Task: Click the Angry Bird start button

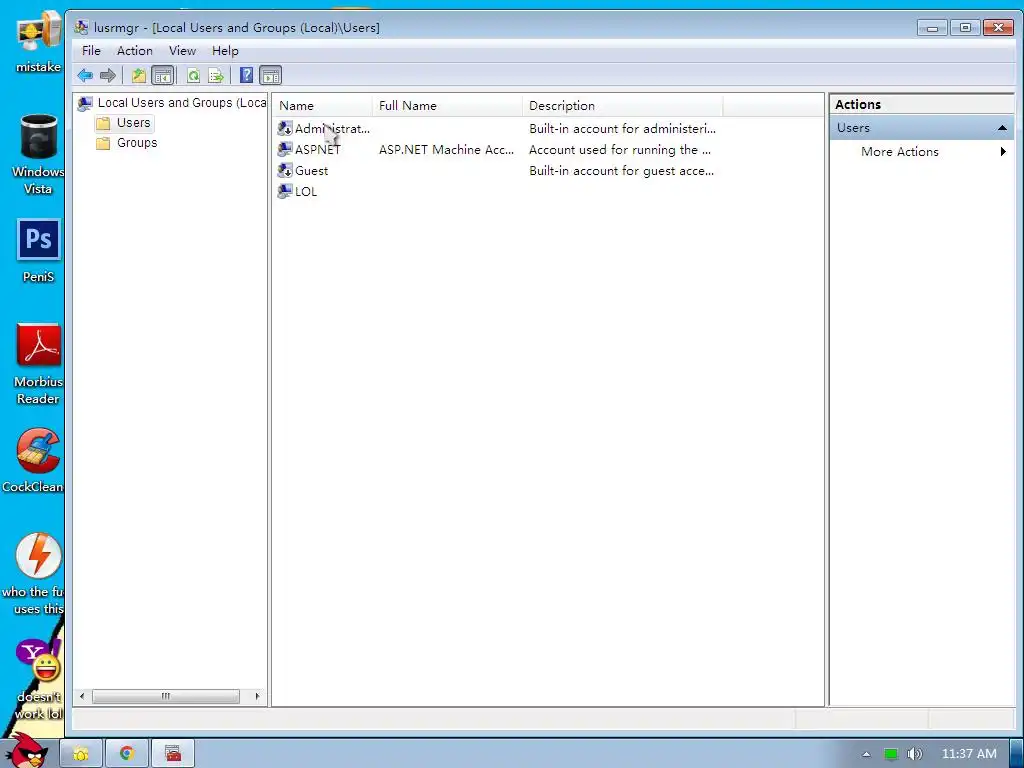Action: [x=27, y=751]
